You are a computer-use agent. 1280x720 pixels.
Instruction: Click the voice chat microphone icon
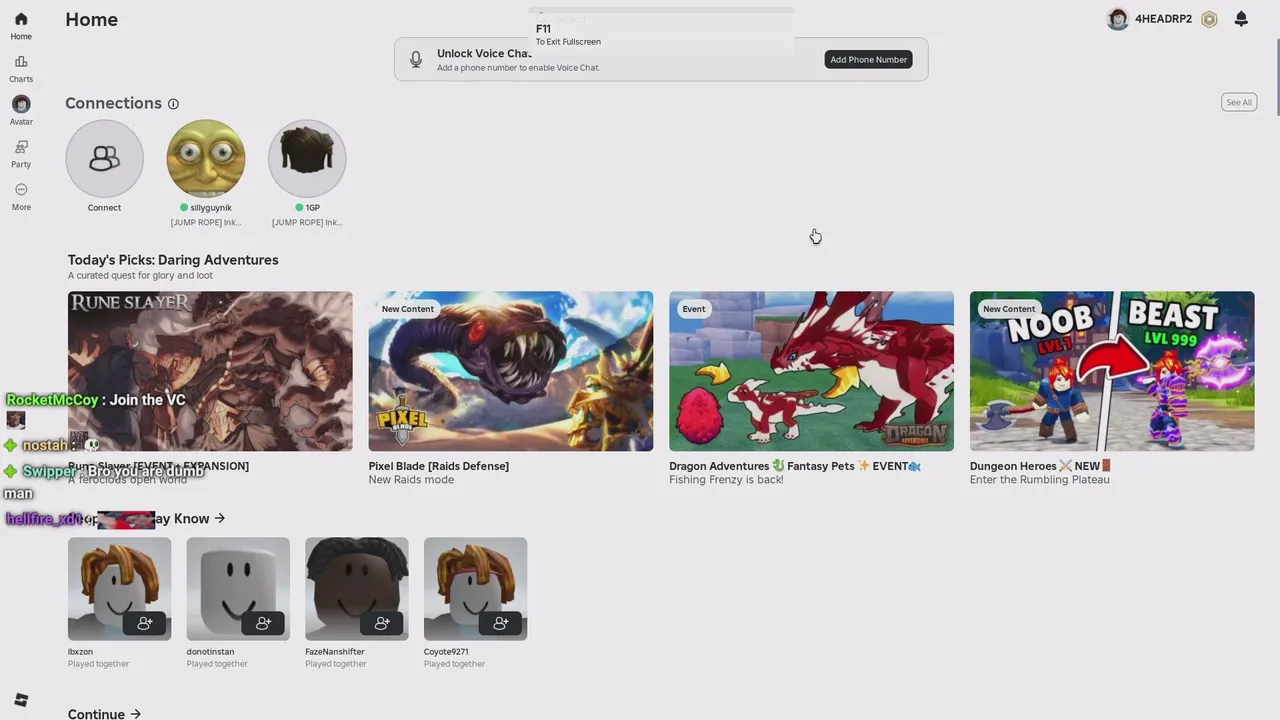point(416,60)
